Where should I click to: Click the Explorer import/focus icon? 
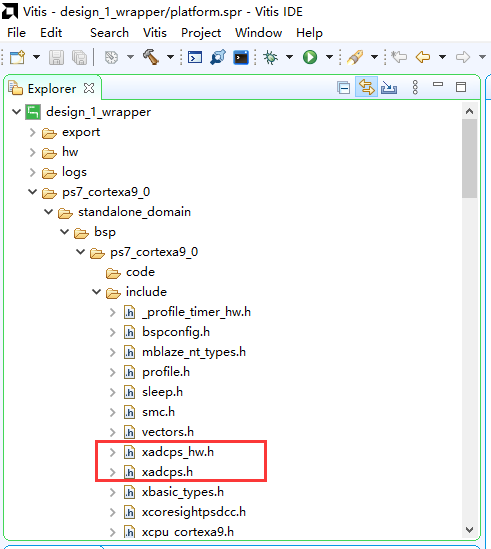coord(389,88)
